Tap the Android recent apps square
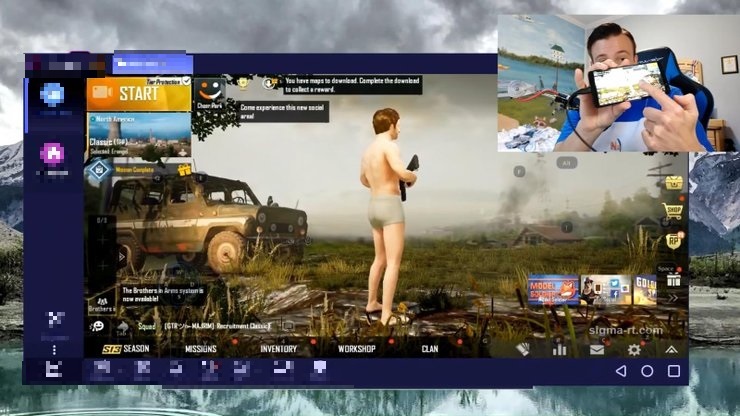 pyautogui.click(x=674, y=371)
